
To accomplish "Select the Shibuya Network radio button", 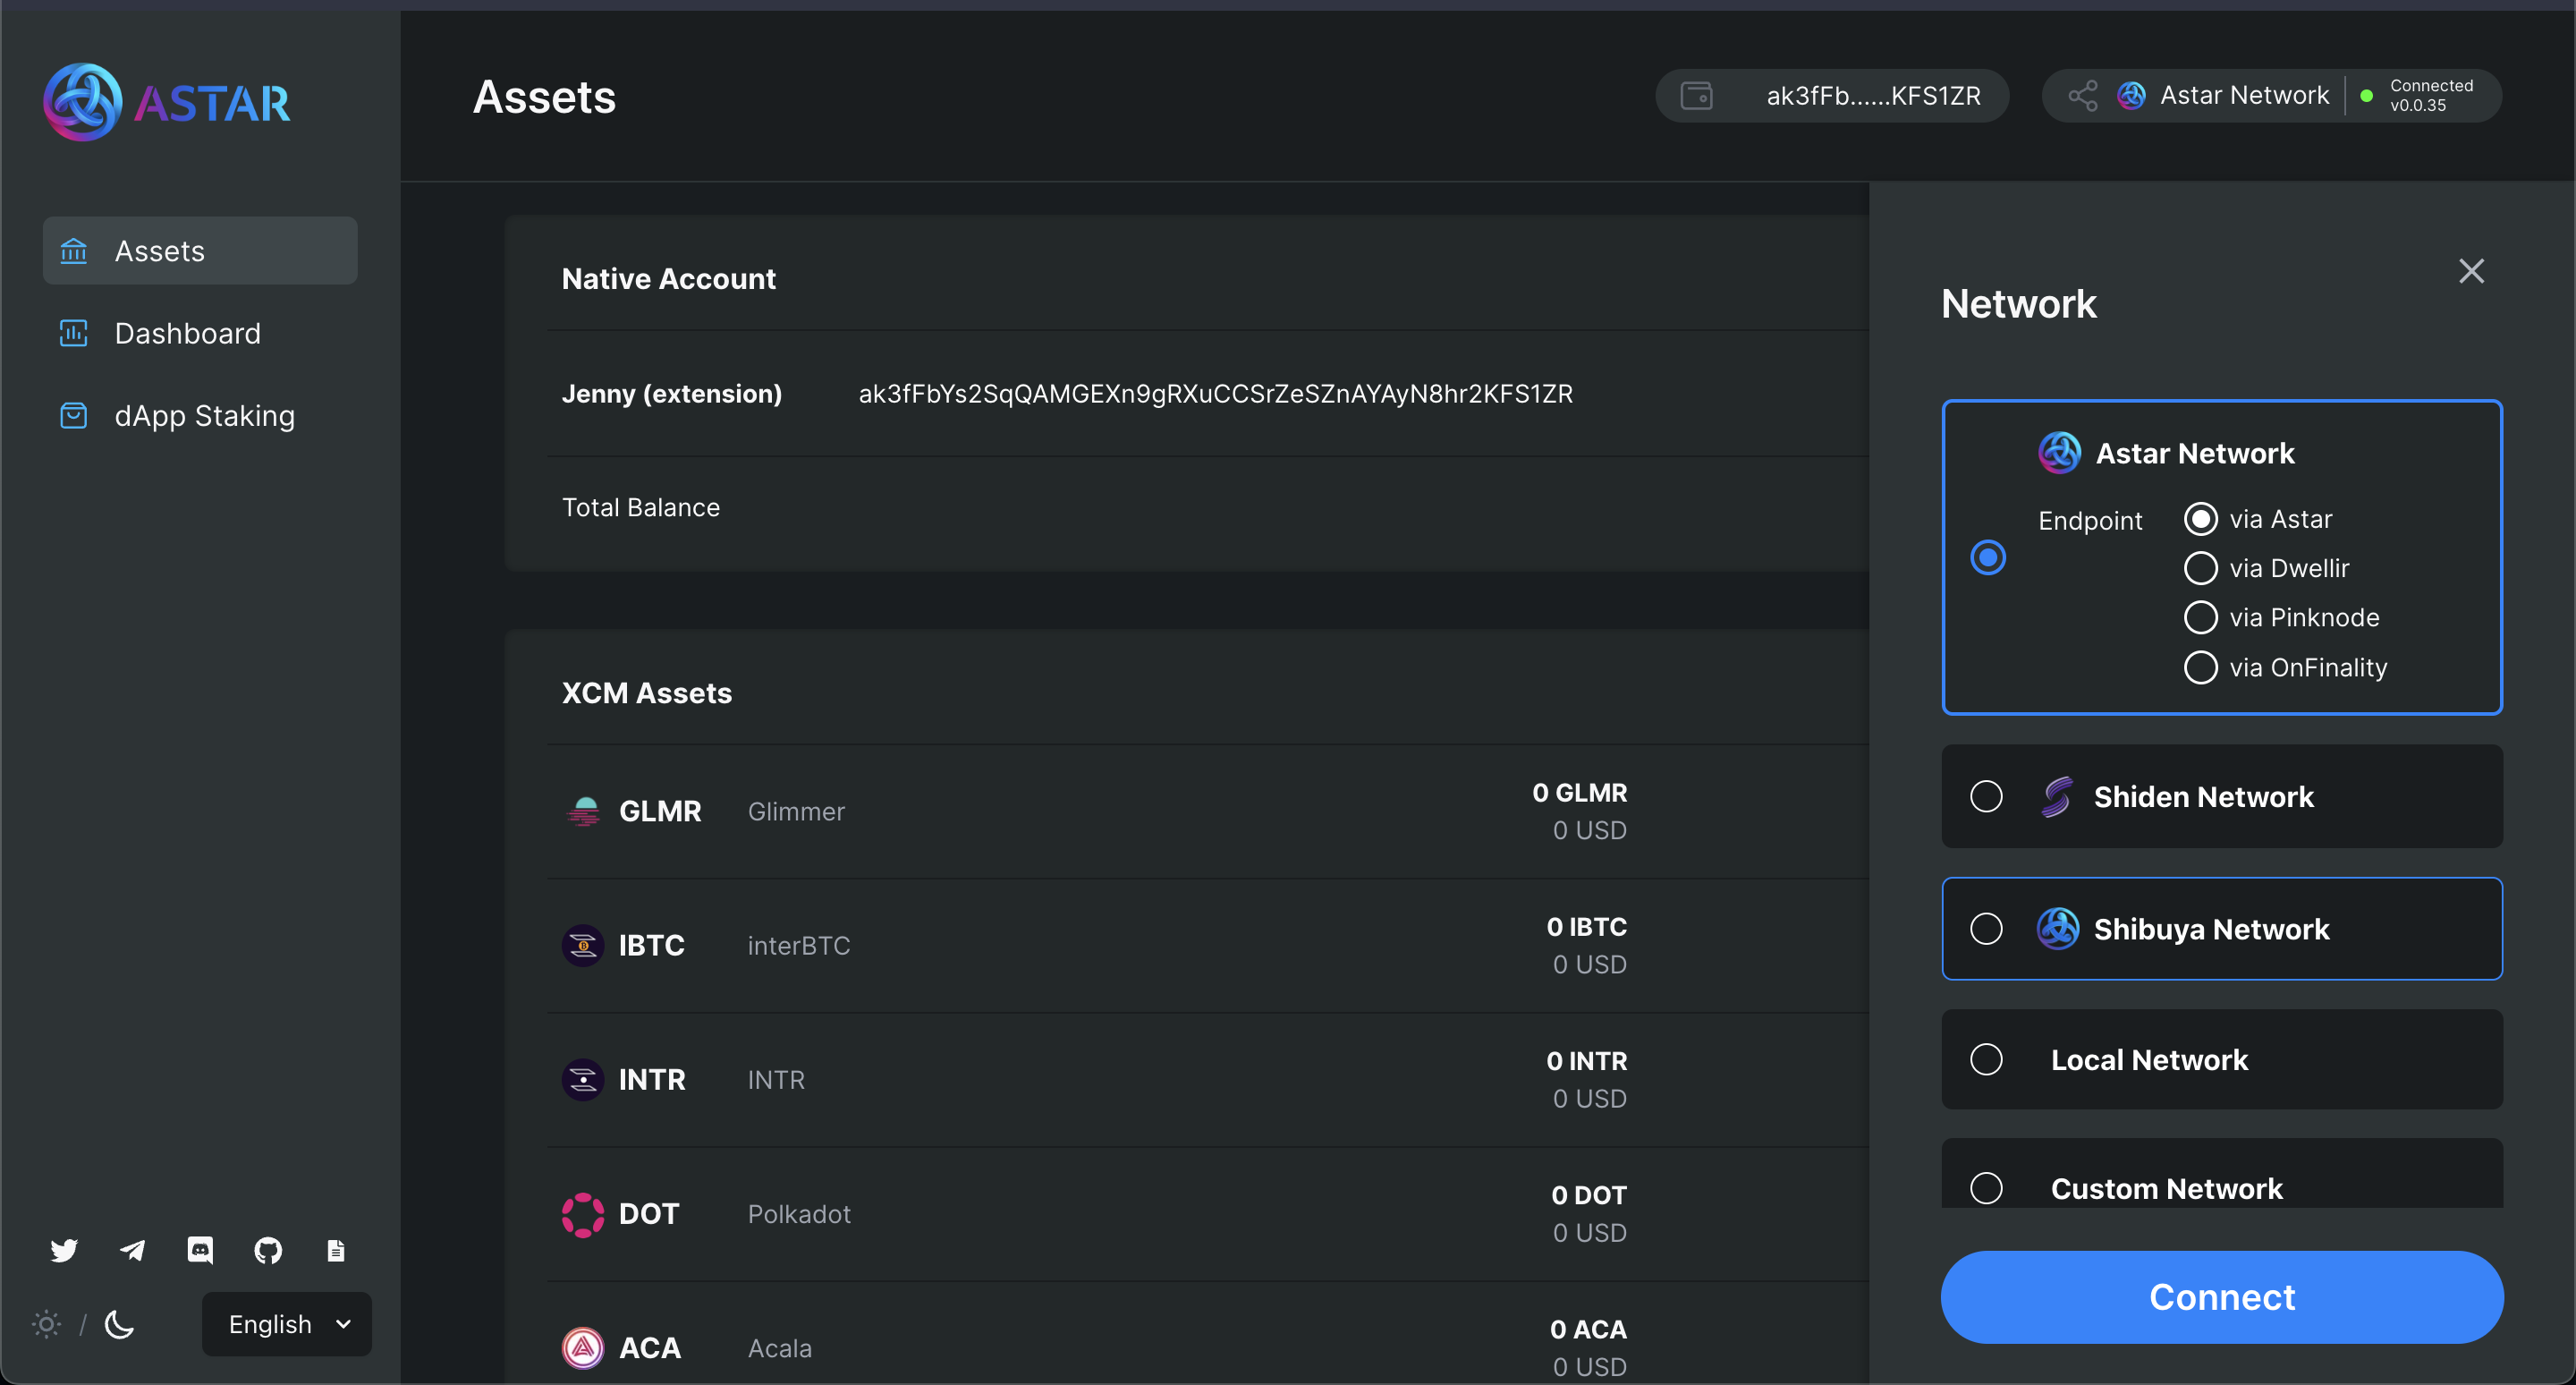I will [x=1987, y=929].
